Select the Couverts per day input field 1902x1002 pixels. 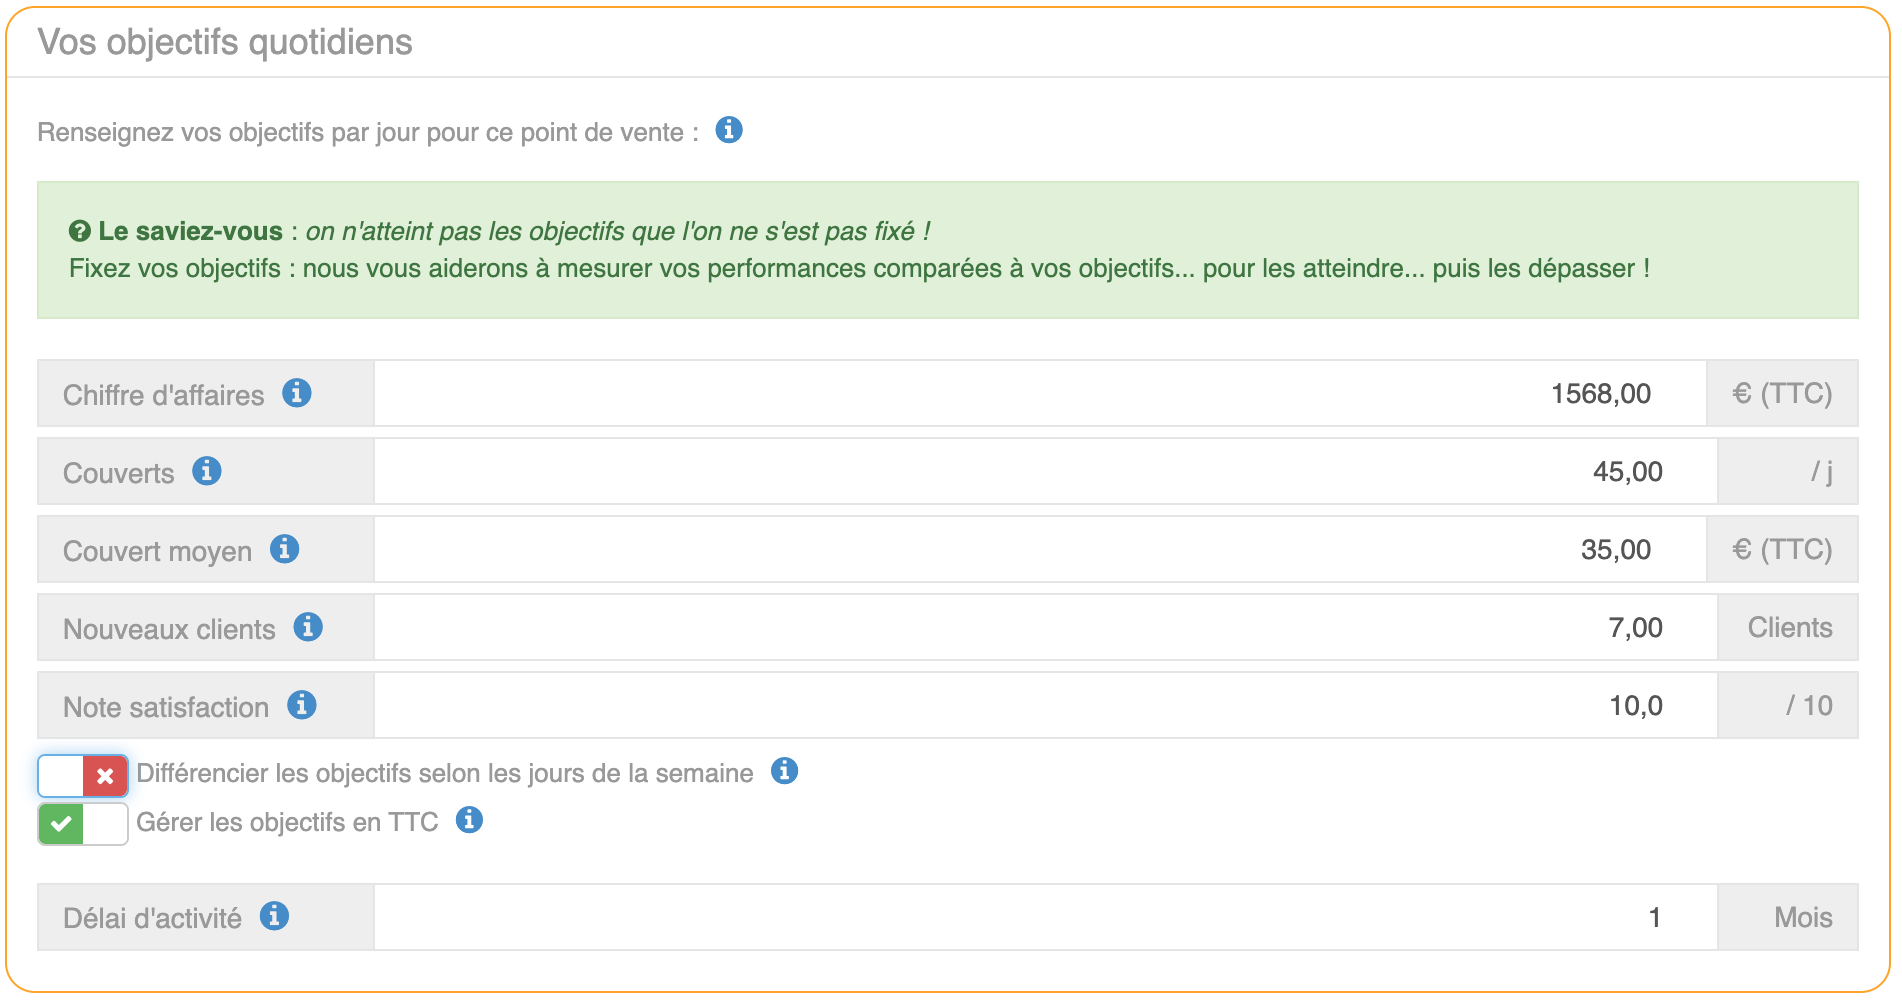tap(1045, 471)
